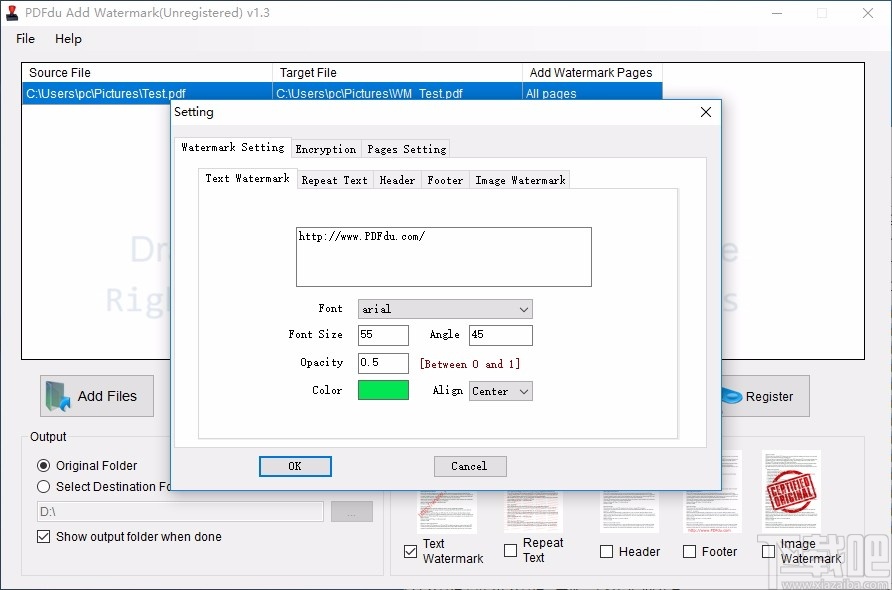Screen dimensions: 892x590
Task: Switch to the Pages Setting tab
Action: (x=406, y=149)
